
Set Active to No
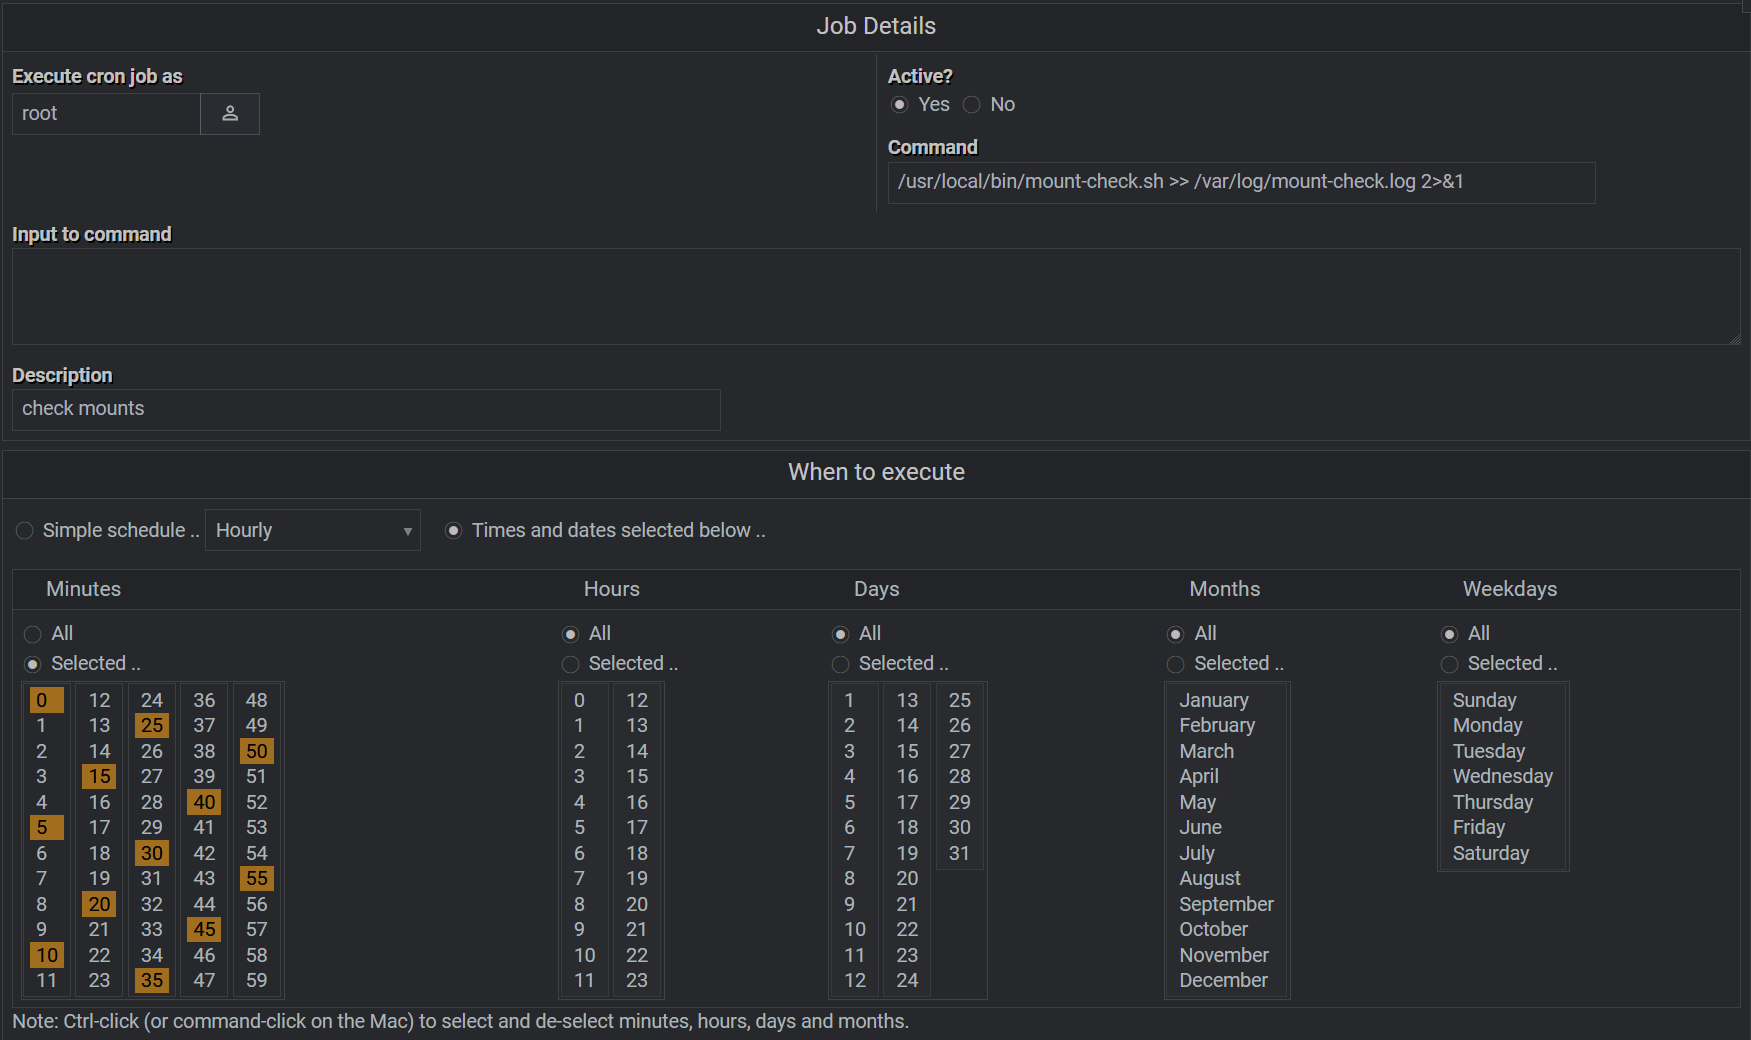[971, 105]
